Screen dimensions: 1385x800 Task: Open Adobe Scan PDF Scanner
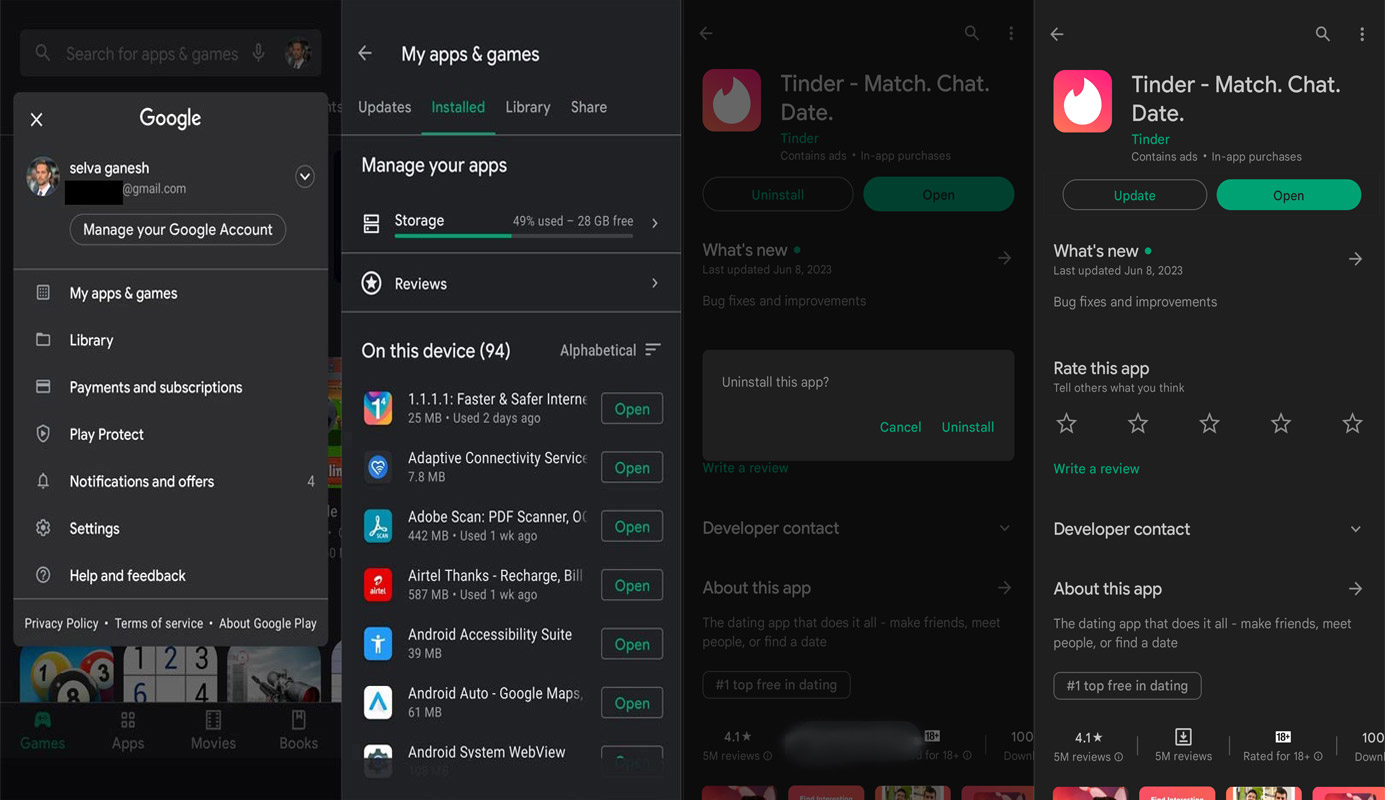[x=632, y=527]
